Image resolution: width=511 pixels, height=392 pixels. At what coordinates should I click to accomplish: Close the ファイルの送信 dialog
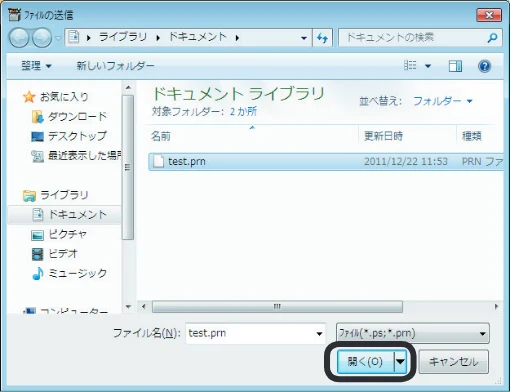point(489,15)
